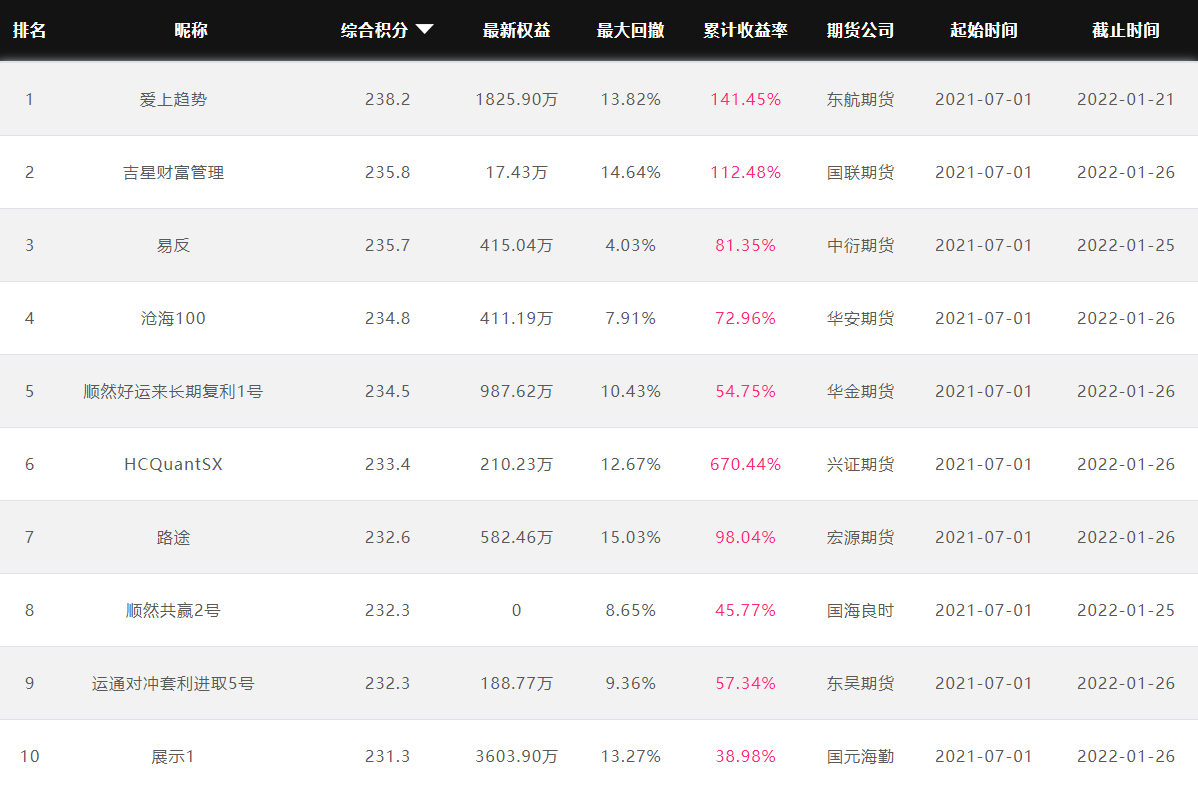Click the futures company 宏源期货
The height and width of the screenshot is (790, 1198).
pos(860,537)
